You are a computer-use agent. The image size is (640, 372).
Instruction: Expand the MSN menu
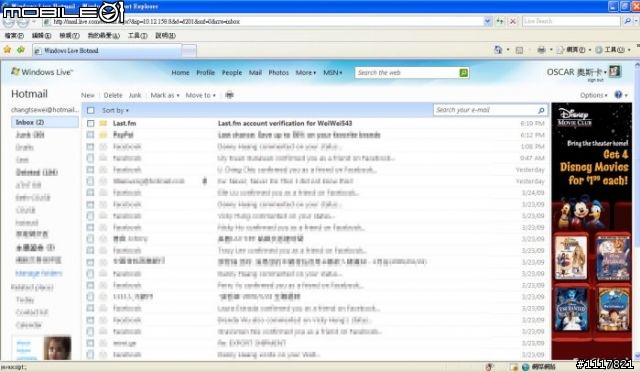tap(333, 72)
